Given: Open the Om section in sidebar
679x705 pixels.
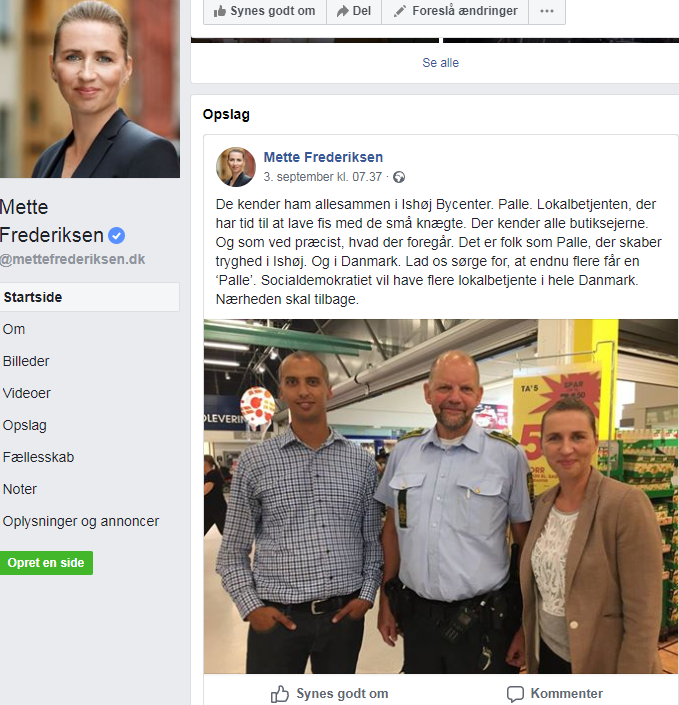Looking at the screenshot, I should click(14, 329).
